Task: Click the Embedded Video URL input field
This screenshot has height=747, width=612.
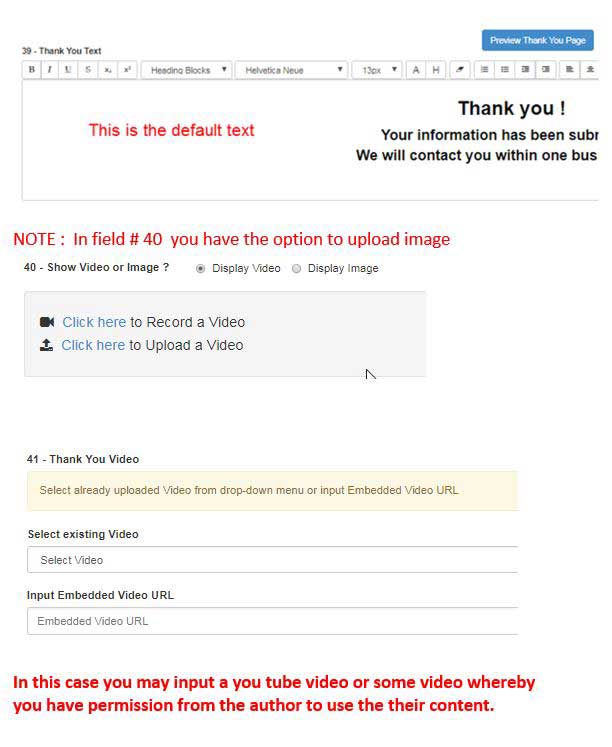Action: (x=272, y=621)
